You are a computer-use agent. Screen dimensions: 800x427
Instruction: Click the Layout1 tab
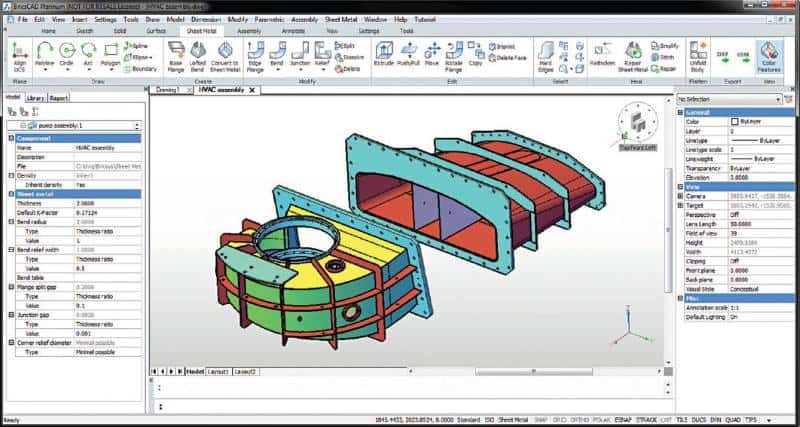coord(218,371)
